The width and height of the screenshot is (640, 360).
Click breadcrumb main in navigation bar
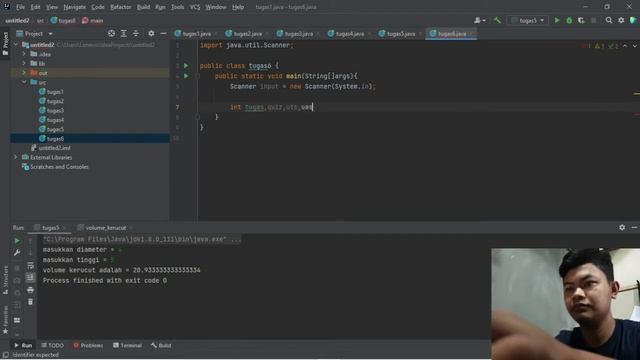tap(92, 20)
